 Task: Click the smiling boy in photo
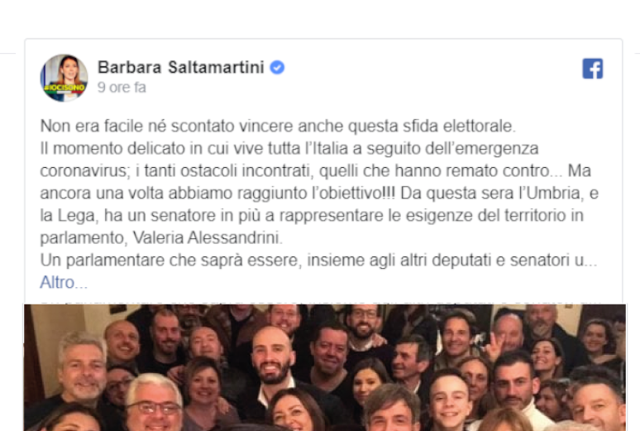point(450,396)
